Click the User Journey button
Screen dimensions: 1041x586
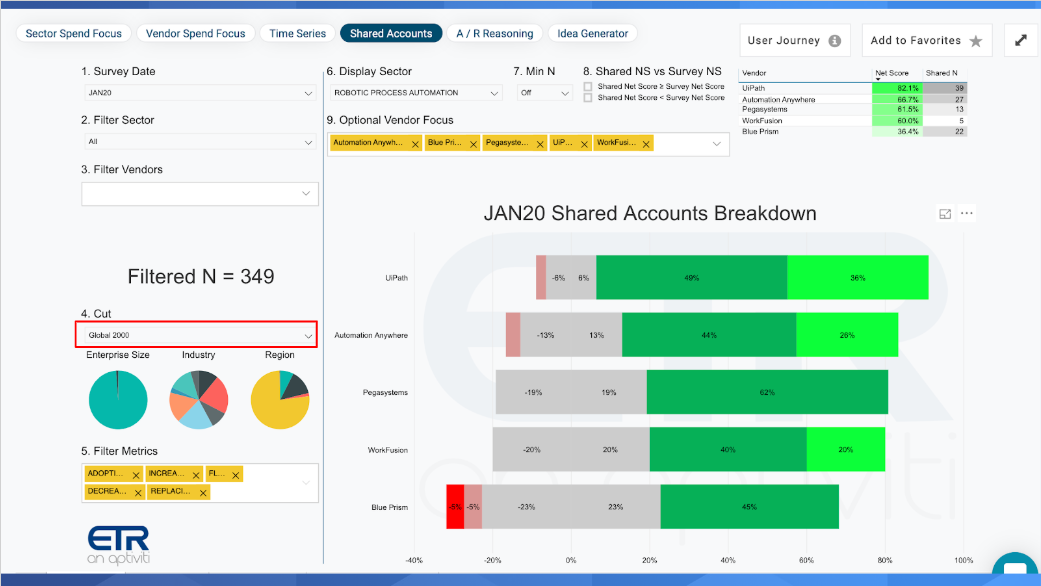795,40
